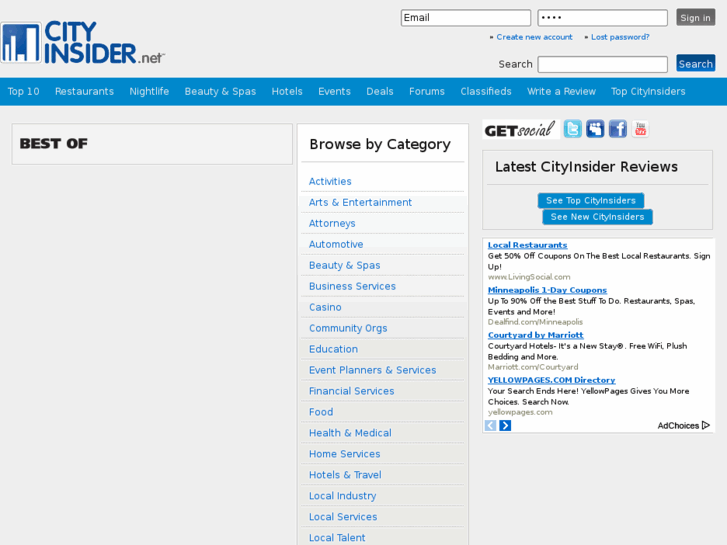Open the Automotive category
The height and width of the screenshot is (545, 727).
click(336, 244)
